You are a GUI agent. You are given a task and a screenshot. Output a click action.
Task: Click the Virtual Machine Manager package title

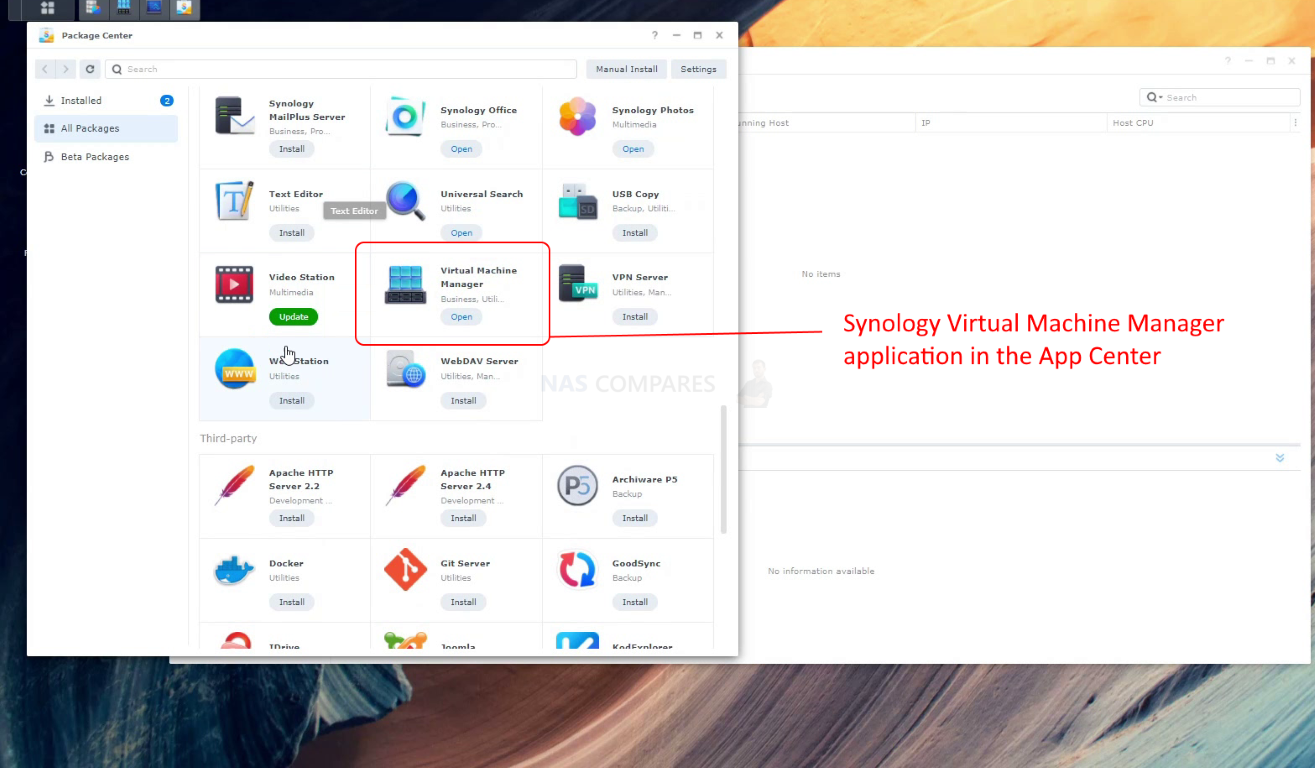(479, 277)
